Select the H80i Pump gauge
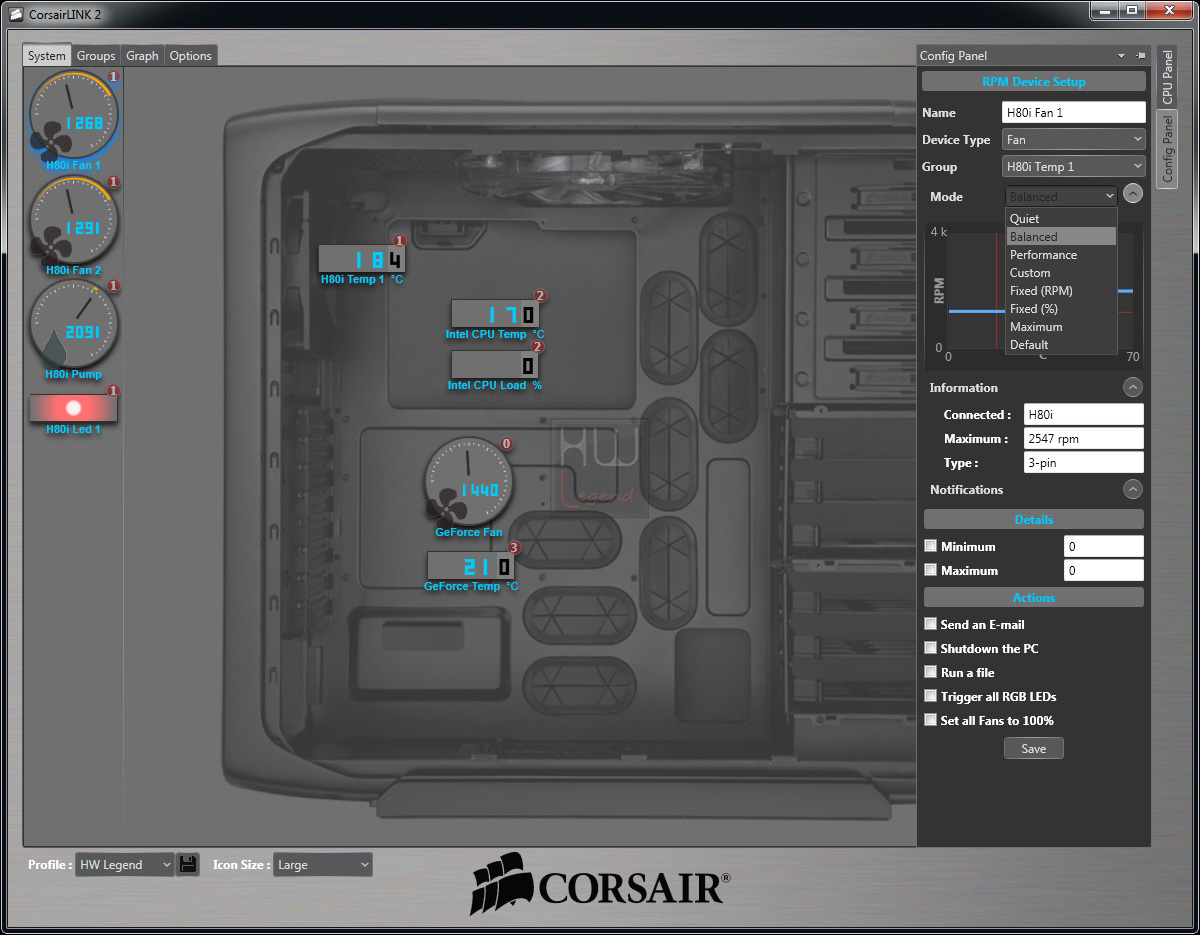 (x=73, y=325)
